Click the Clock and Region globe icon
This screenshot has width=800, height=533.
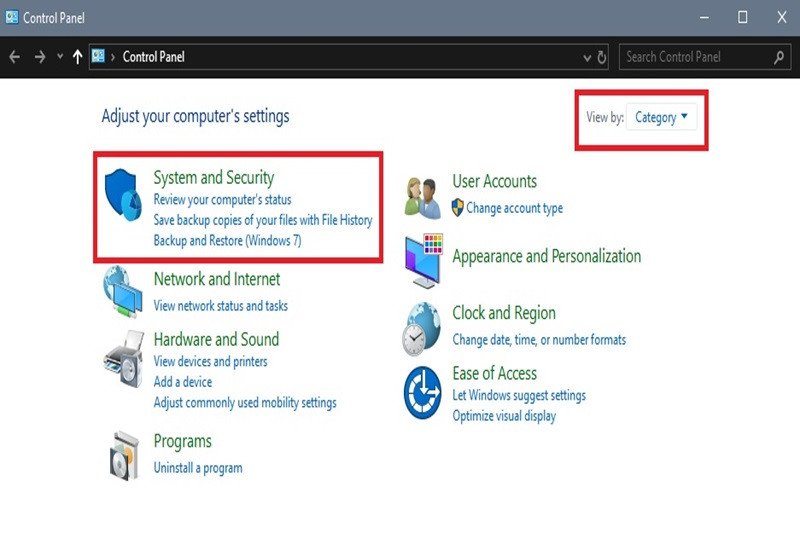point(421,328)
